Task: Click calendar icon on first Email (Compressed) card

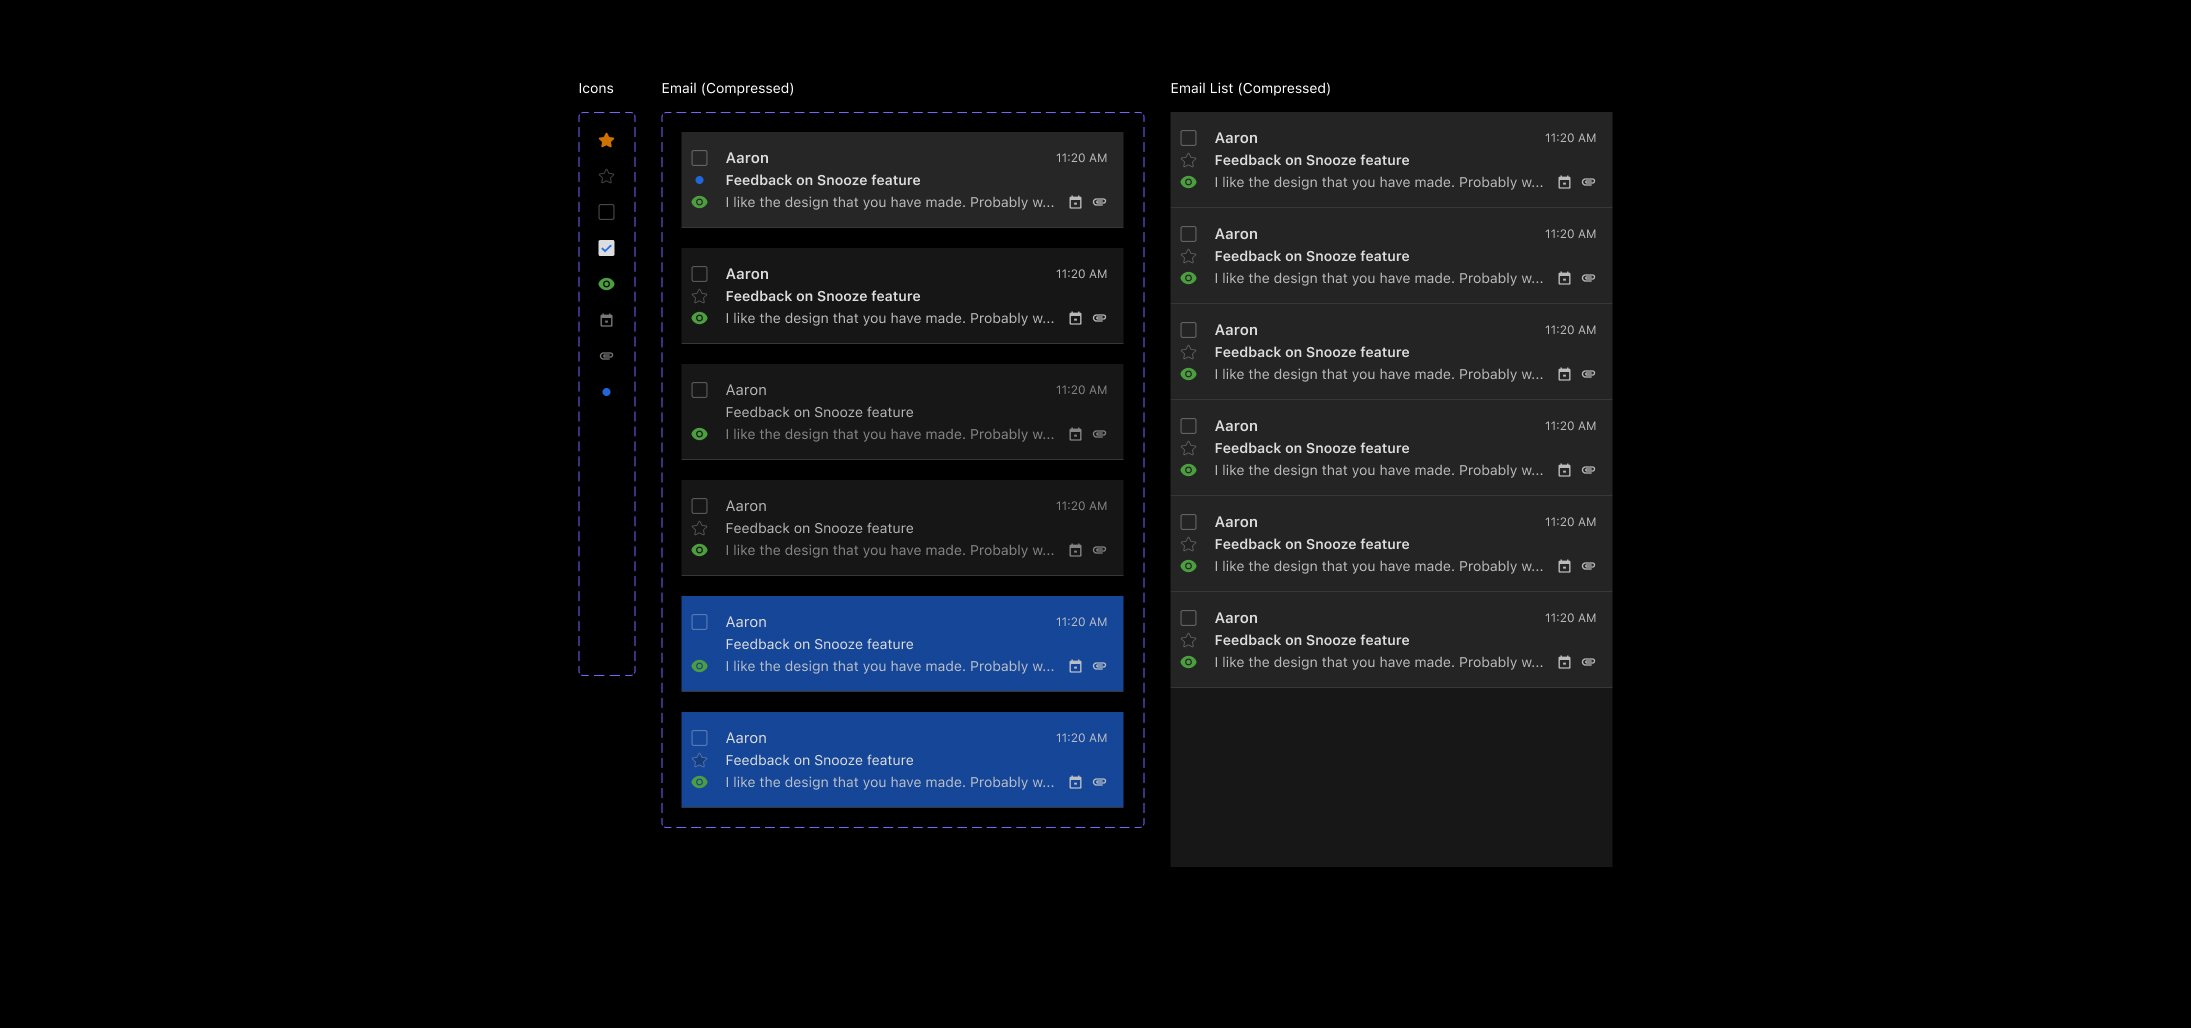Action: tap(1075, 202)
